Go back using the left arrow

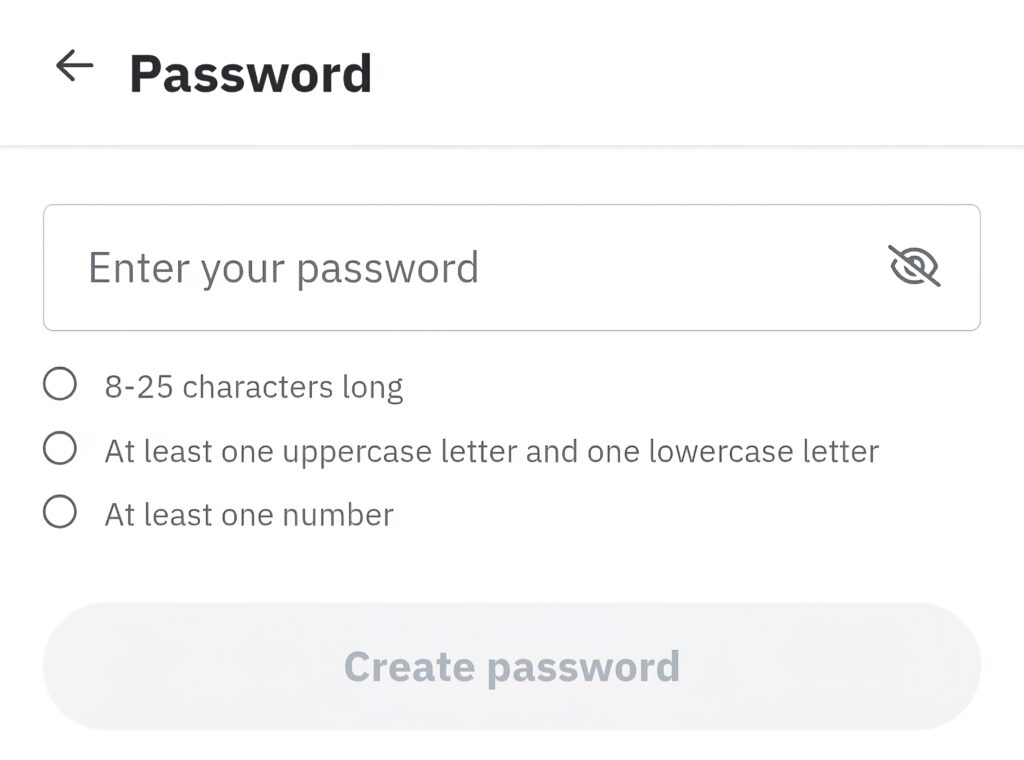coord(74,67)
